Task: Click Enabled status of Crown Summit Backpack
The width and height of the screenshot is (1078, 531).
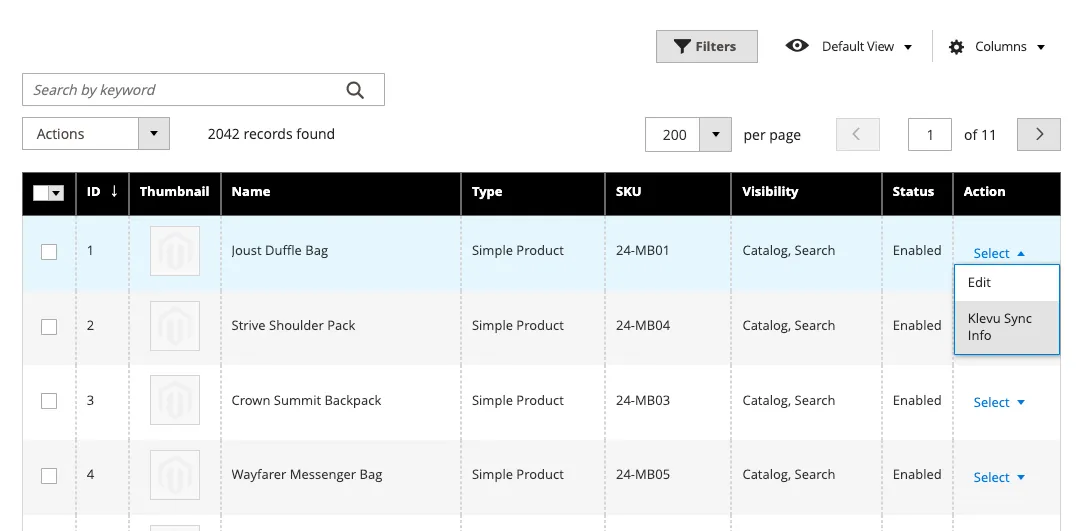Action: click(x=916, y=400)
